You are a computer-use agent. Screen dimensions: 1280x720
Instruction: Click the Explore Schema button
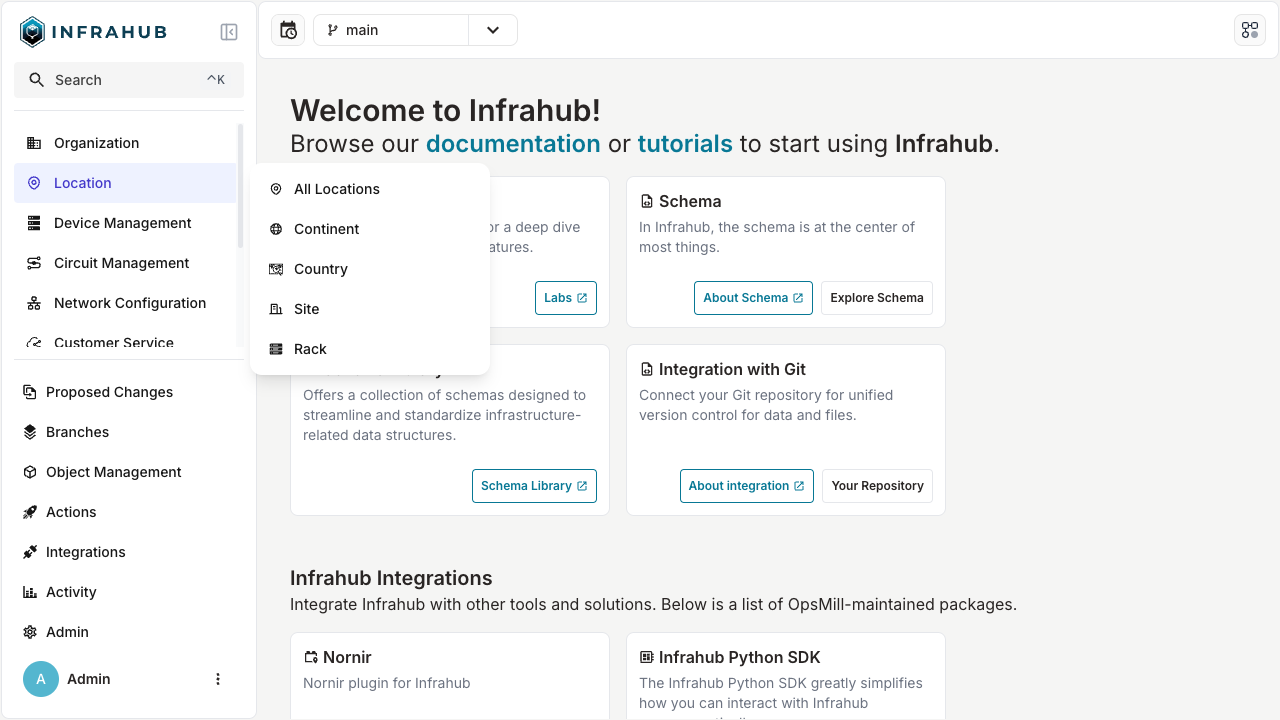[877, 298]
